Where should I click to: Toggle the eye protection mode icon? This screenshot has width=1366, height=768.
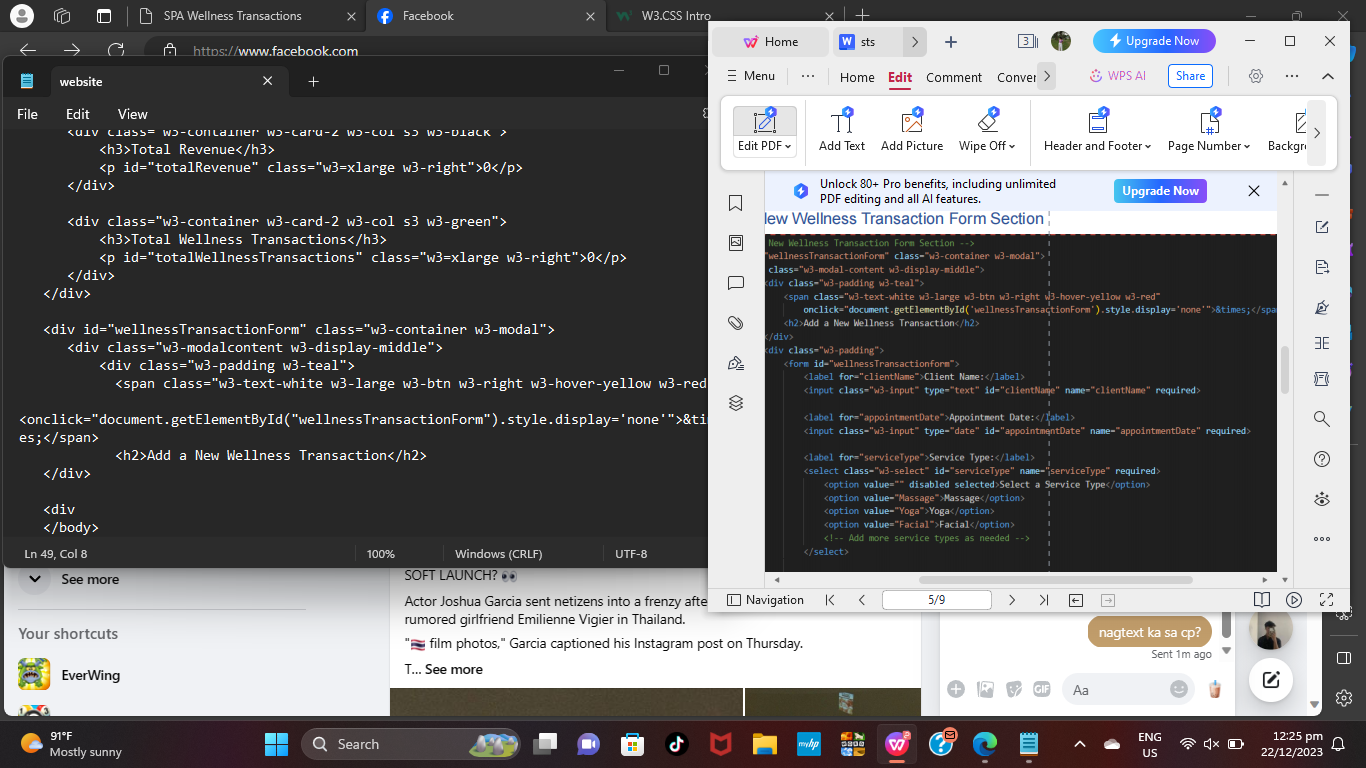point(1322,499)
